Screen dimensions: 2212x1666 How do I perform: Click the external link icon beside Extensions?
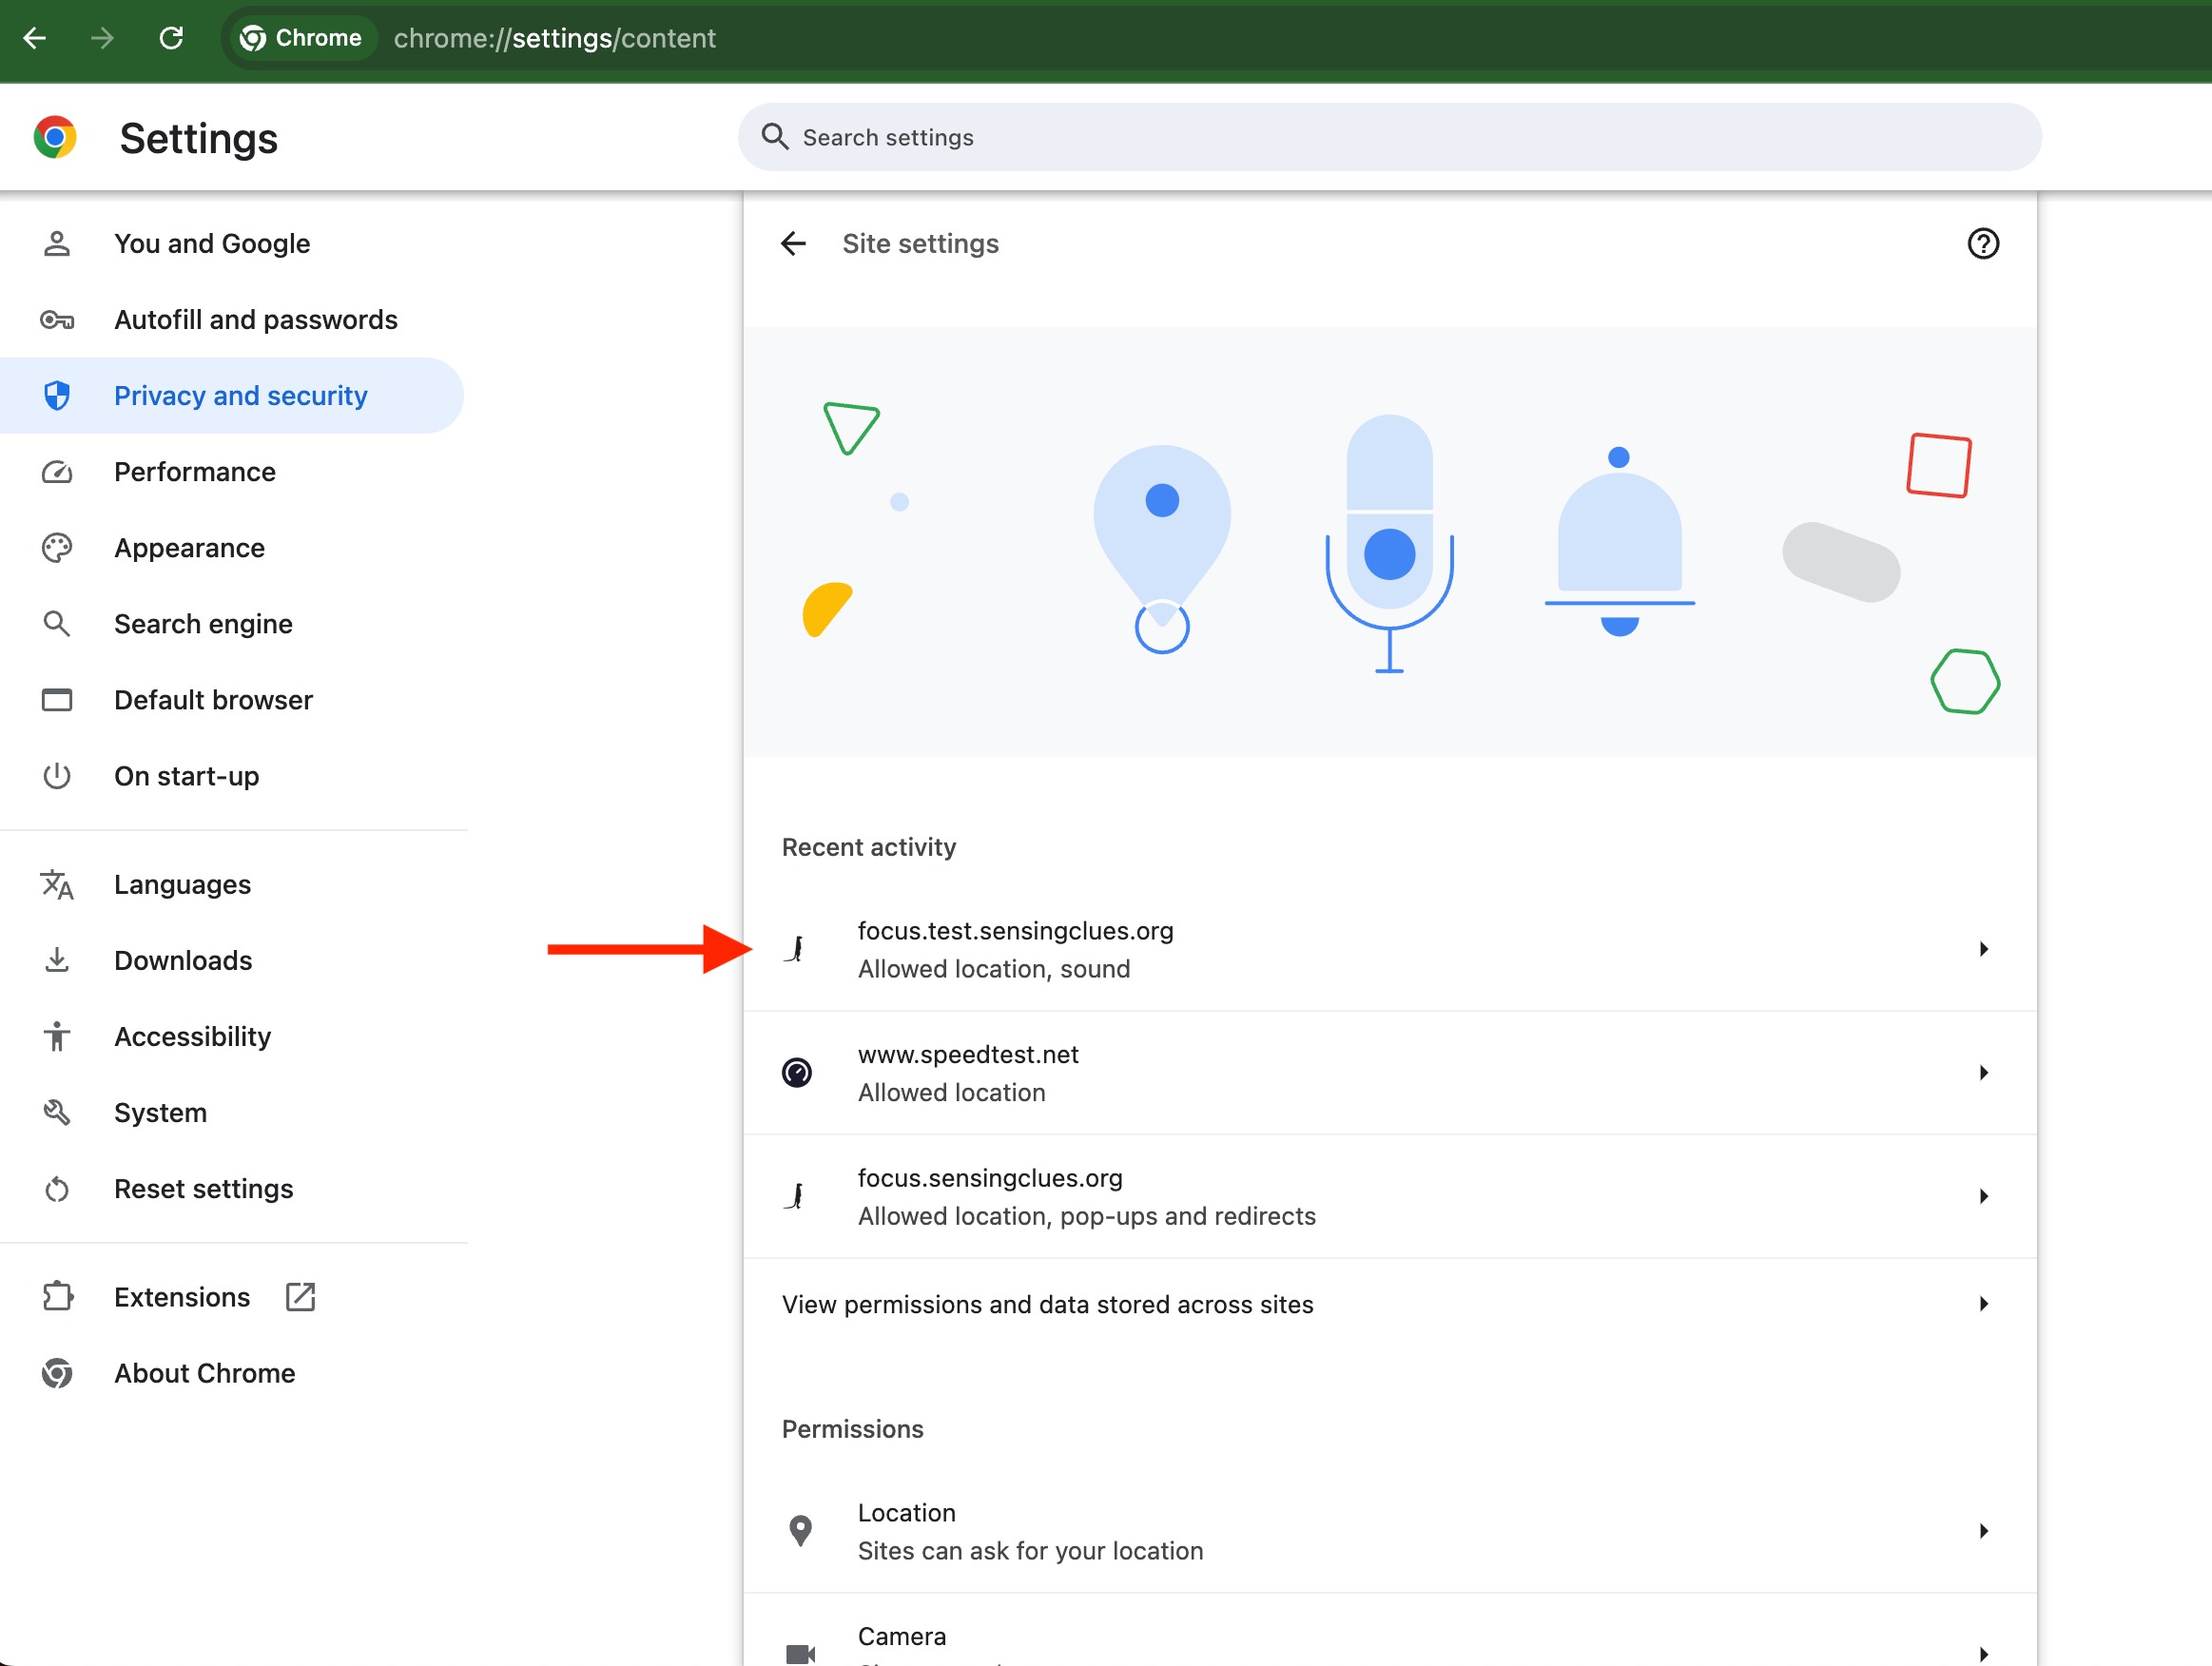tap(300, 1297)
